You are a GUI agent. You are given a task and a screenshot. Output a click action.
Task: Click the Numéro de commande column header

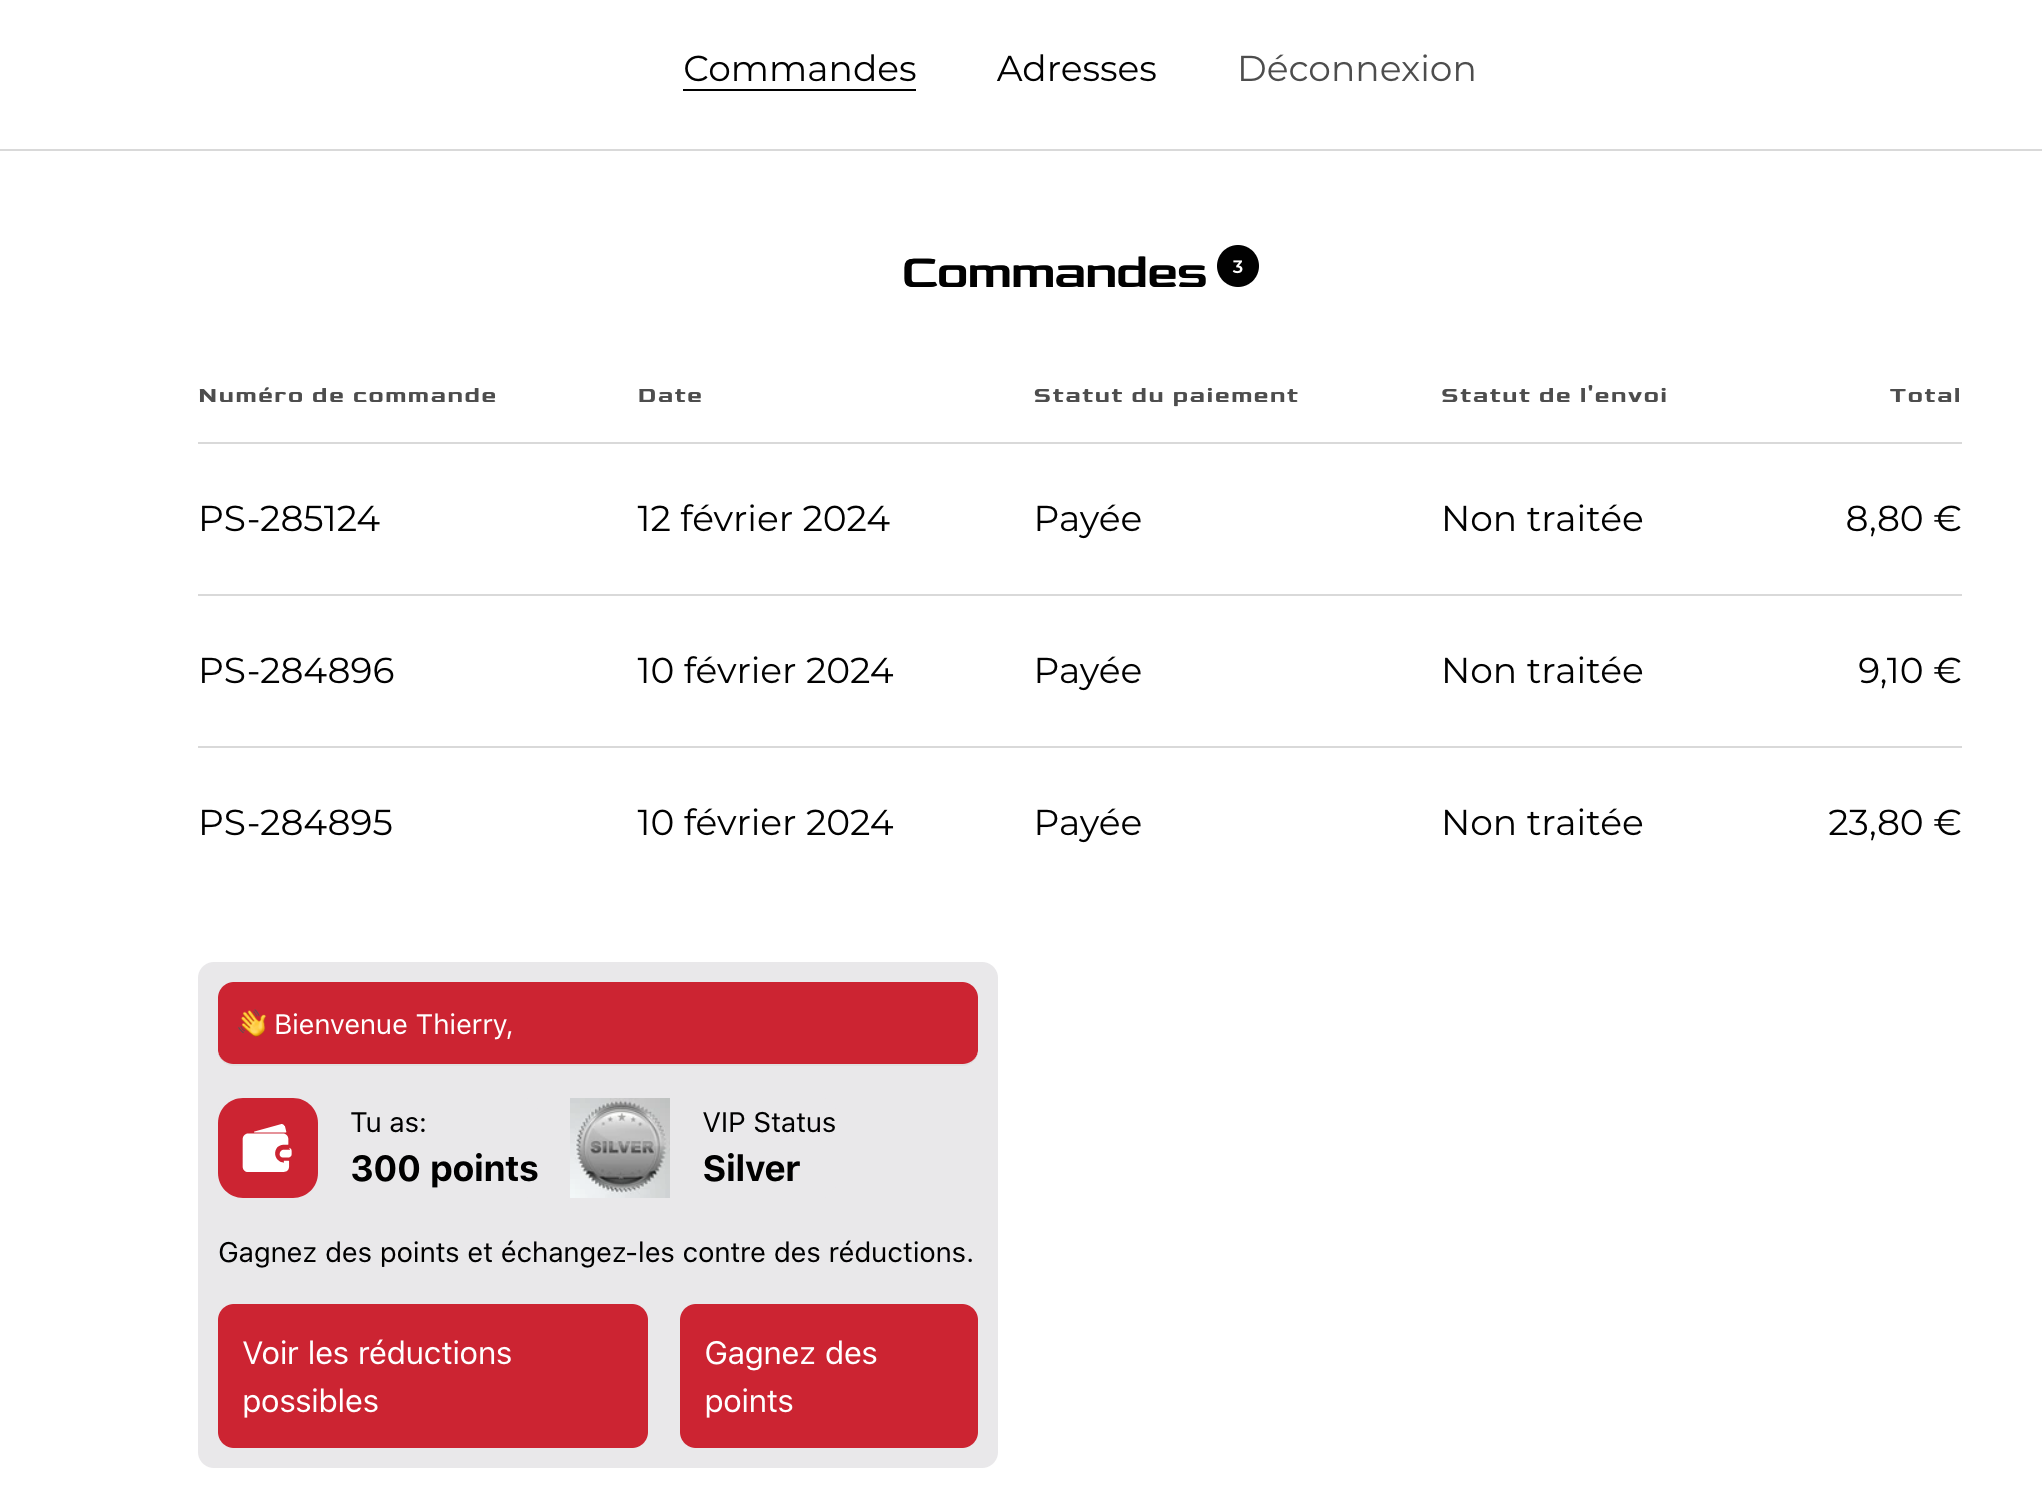coord(347,395)
